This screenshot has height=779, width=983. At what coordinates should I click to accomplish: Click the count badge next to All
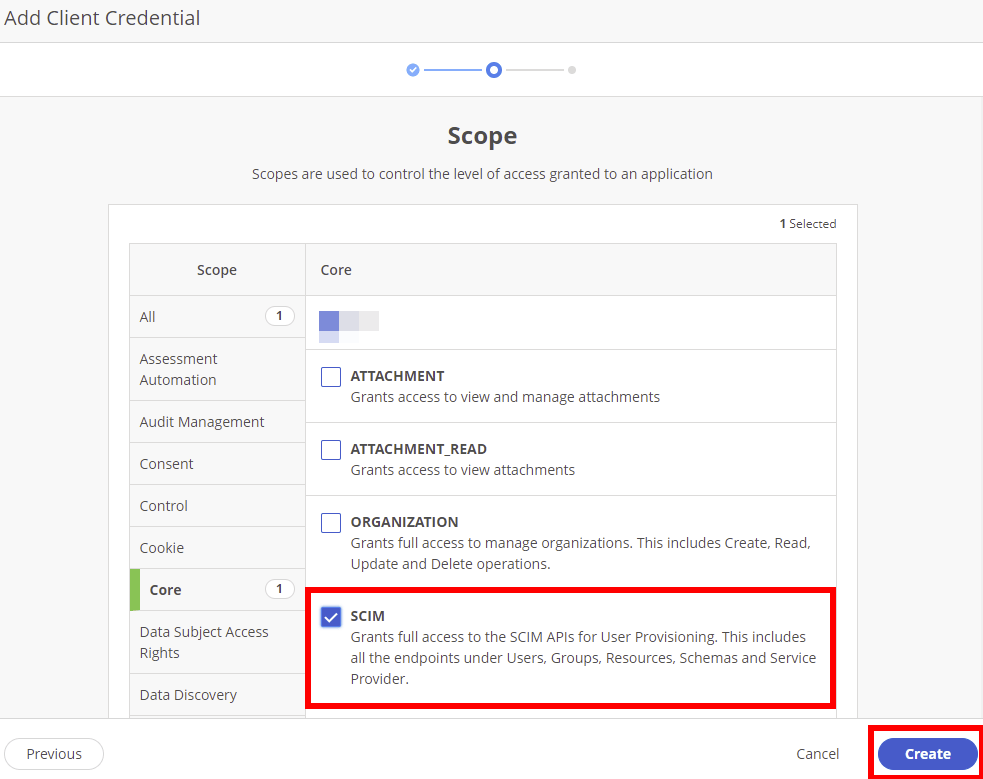pos(280,316)
